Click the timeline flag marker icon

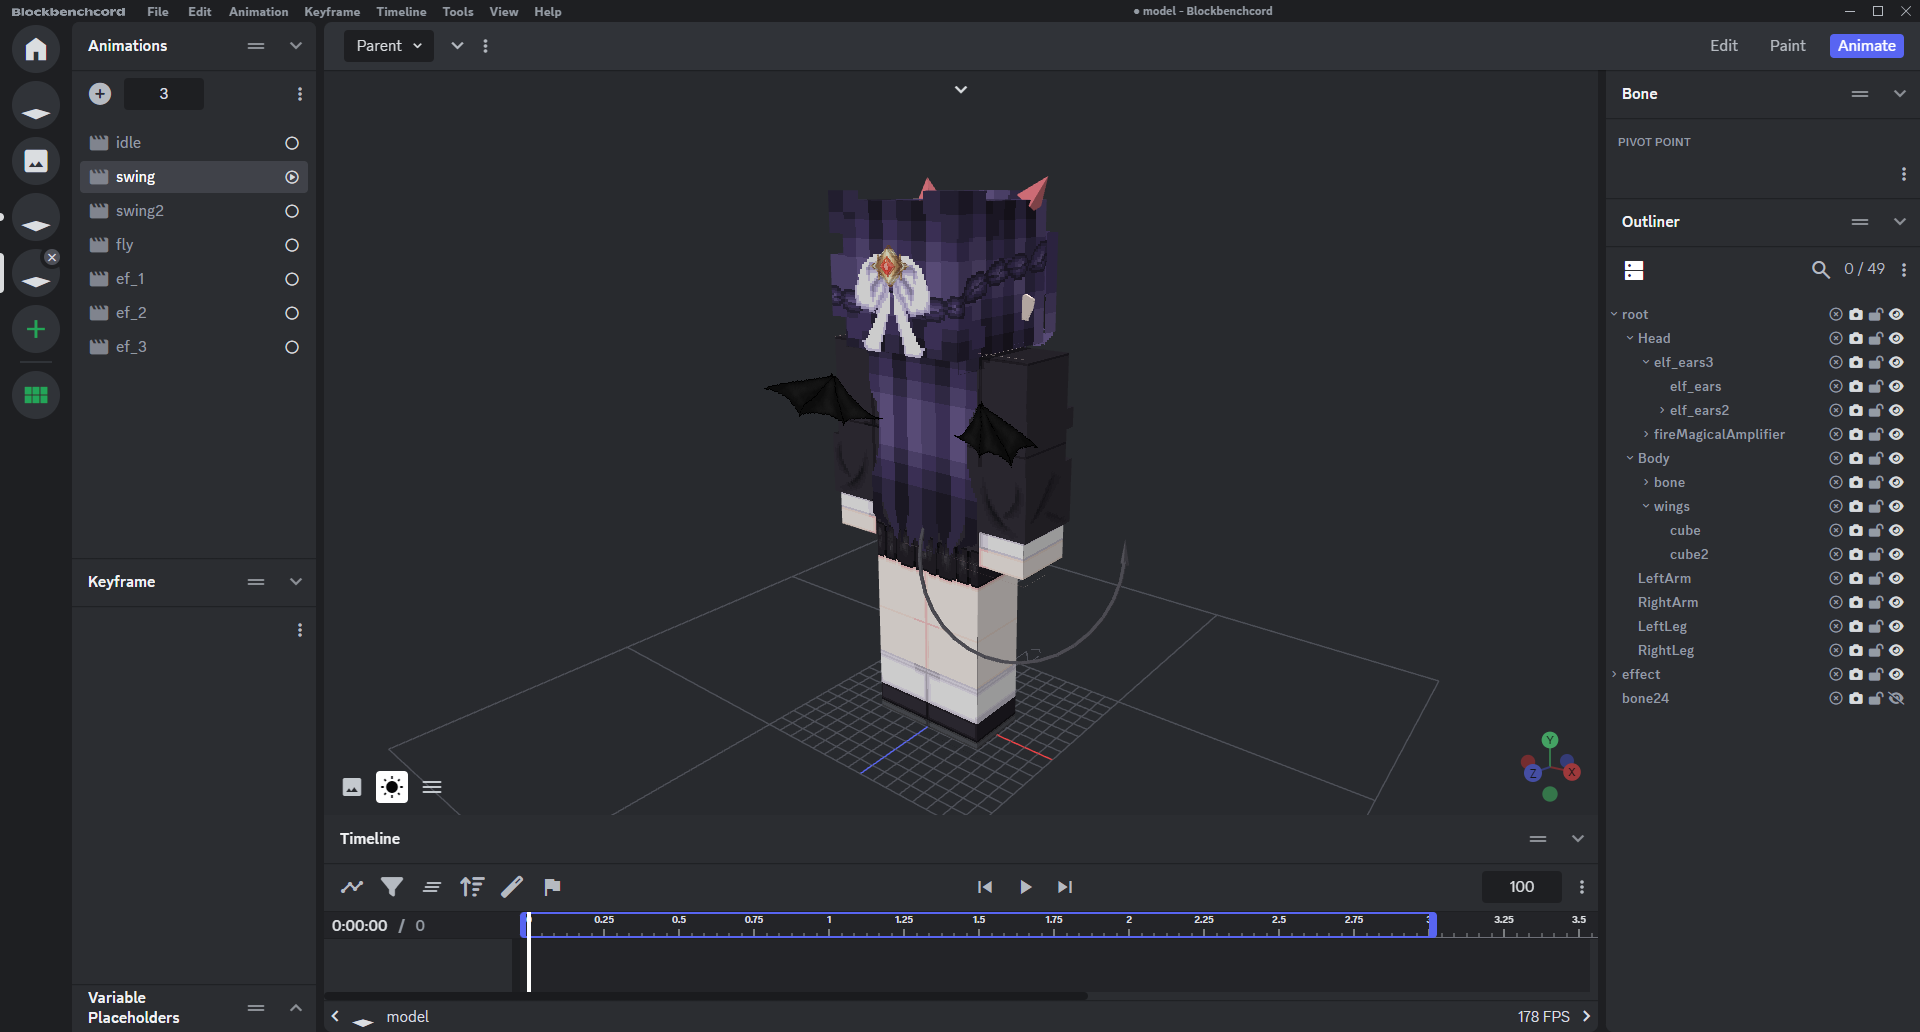552,887
